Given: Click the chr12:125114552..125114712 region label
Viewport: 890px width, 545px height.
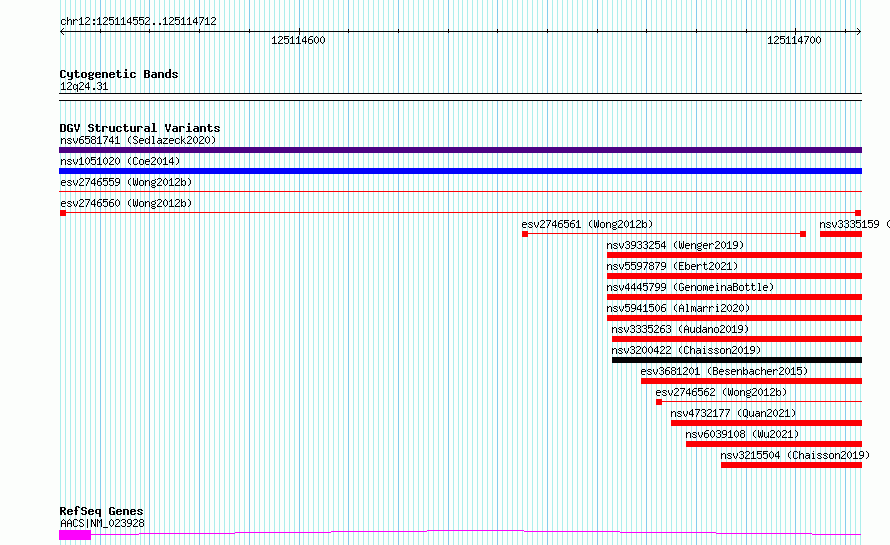Looking at the screenshot, I should pos(138,22).
